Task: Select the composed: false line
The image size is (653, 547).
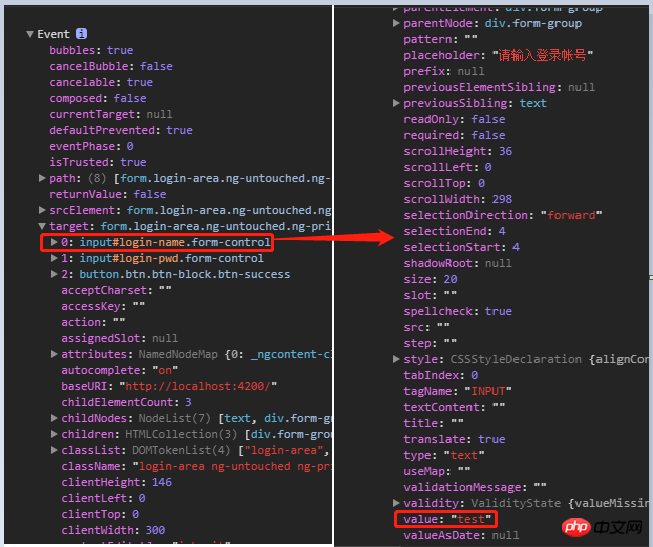Action: (x=98, y=98)
